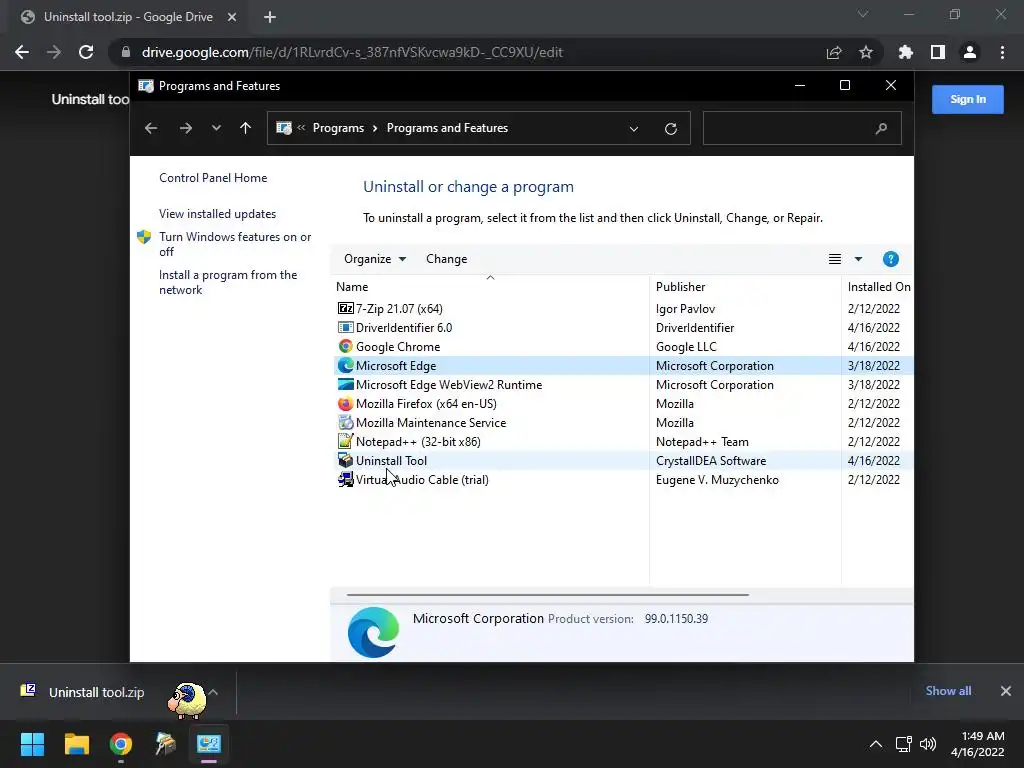Refresh the Programs and Features list
The width and height of the screenshot is (1024, 768).
coord(671,129)
